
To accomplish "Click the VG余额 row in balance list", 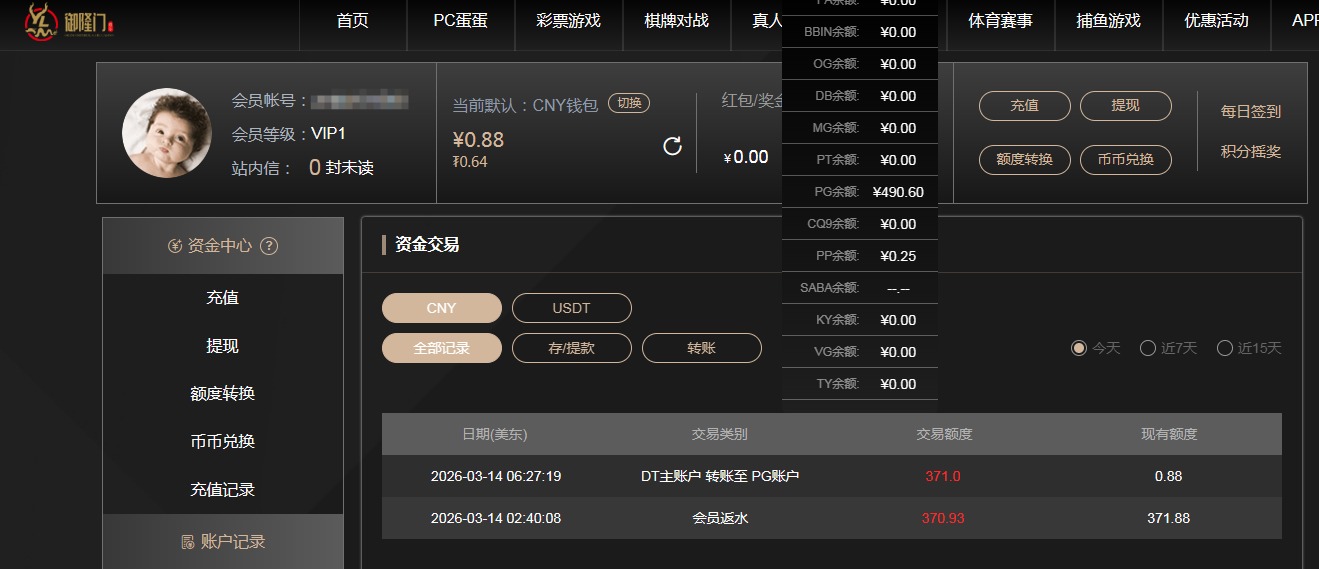I will [x=860, y=352].
